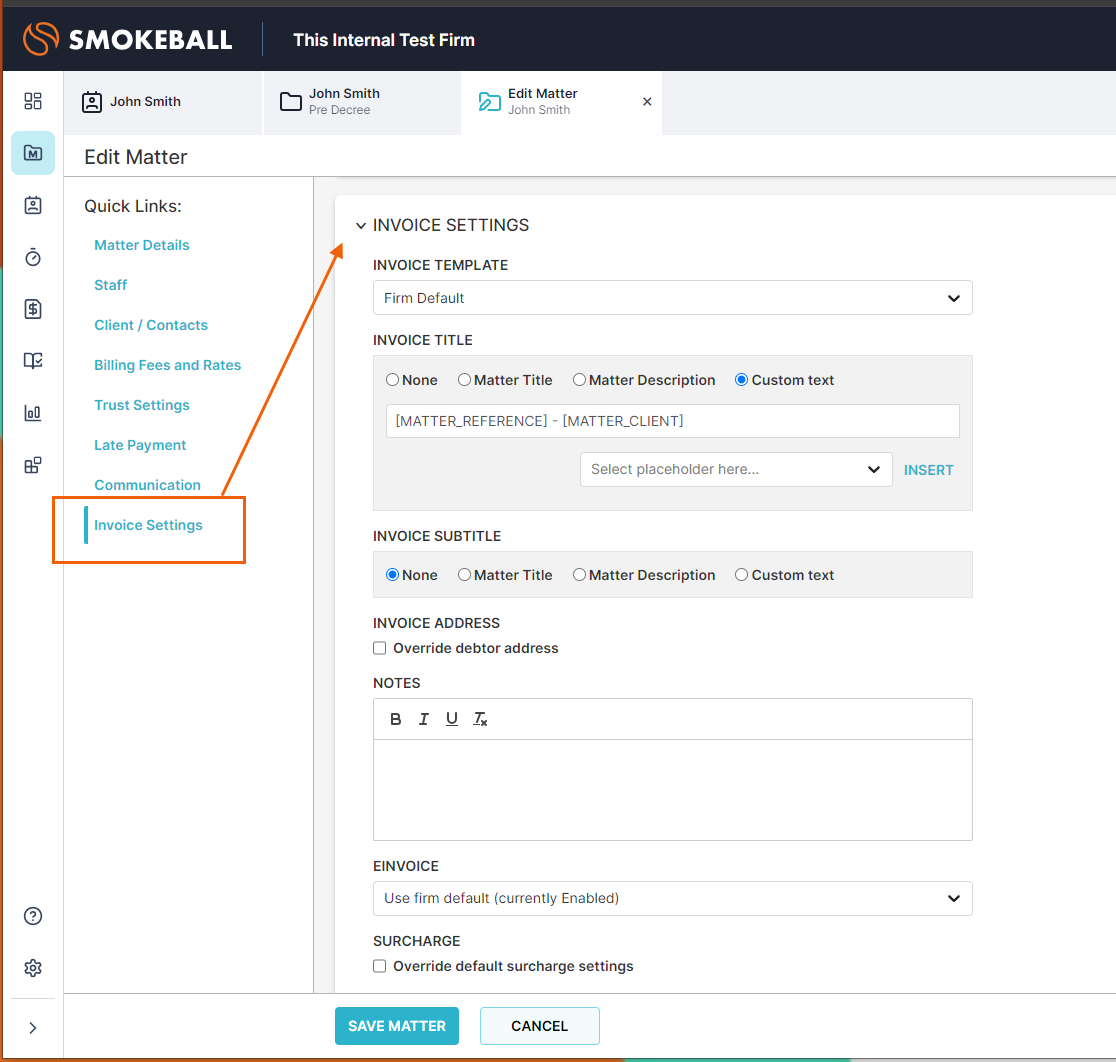
Task: Open the eInvoice firm default dropdown
Action: (x=673, y=899)
